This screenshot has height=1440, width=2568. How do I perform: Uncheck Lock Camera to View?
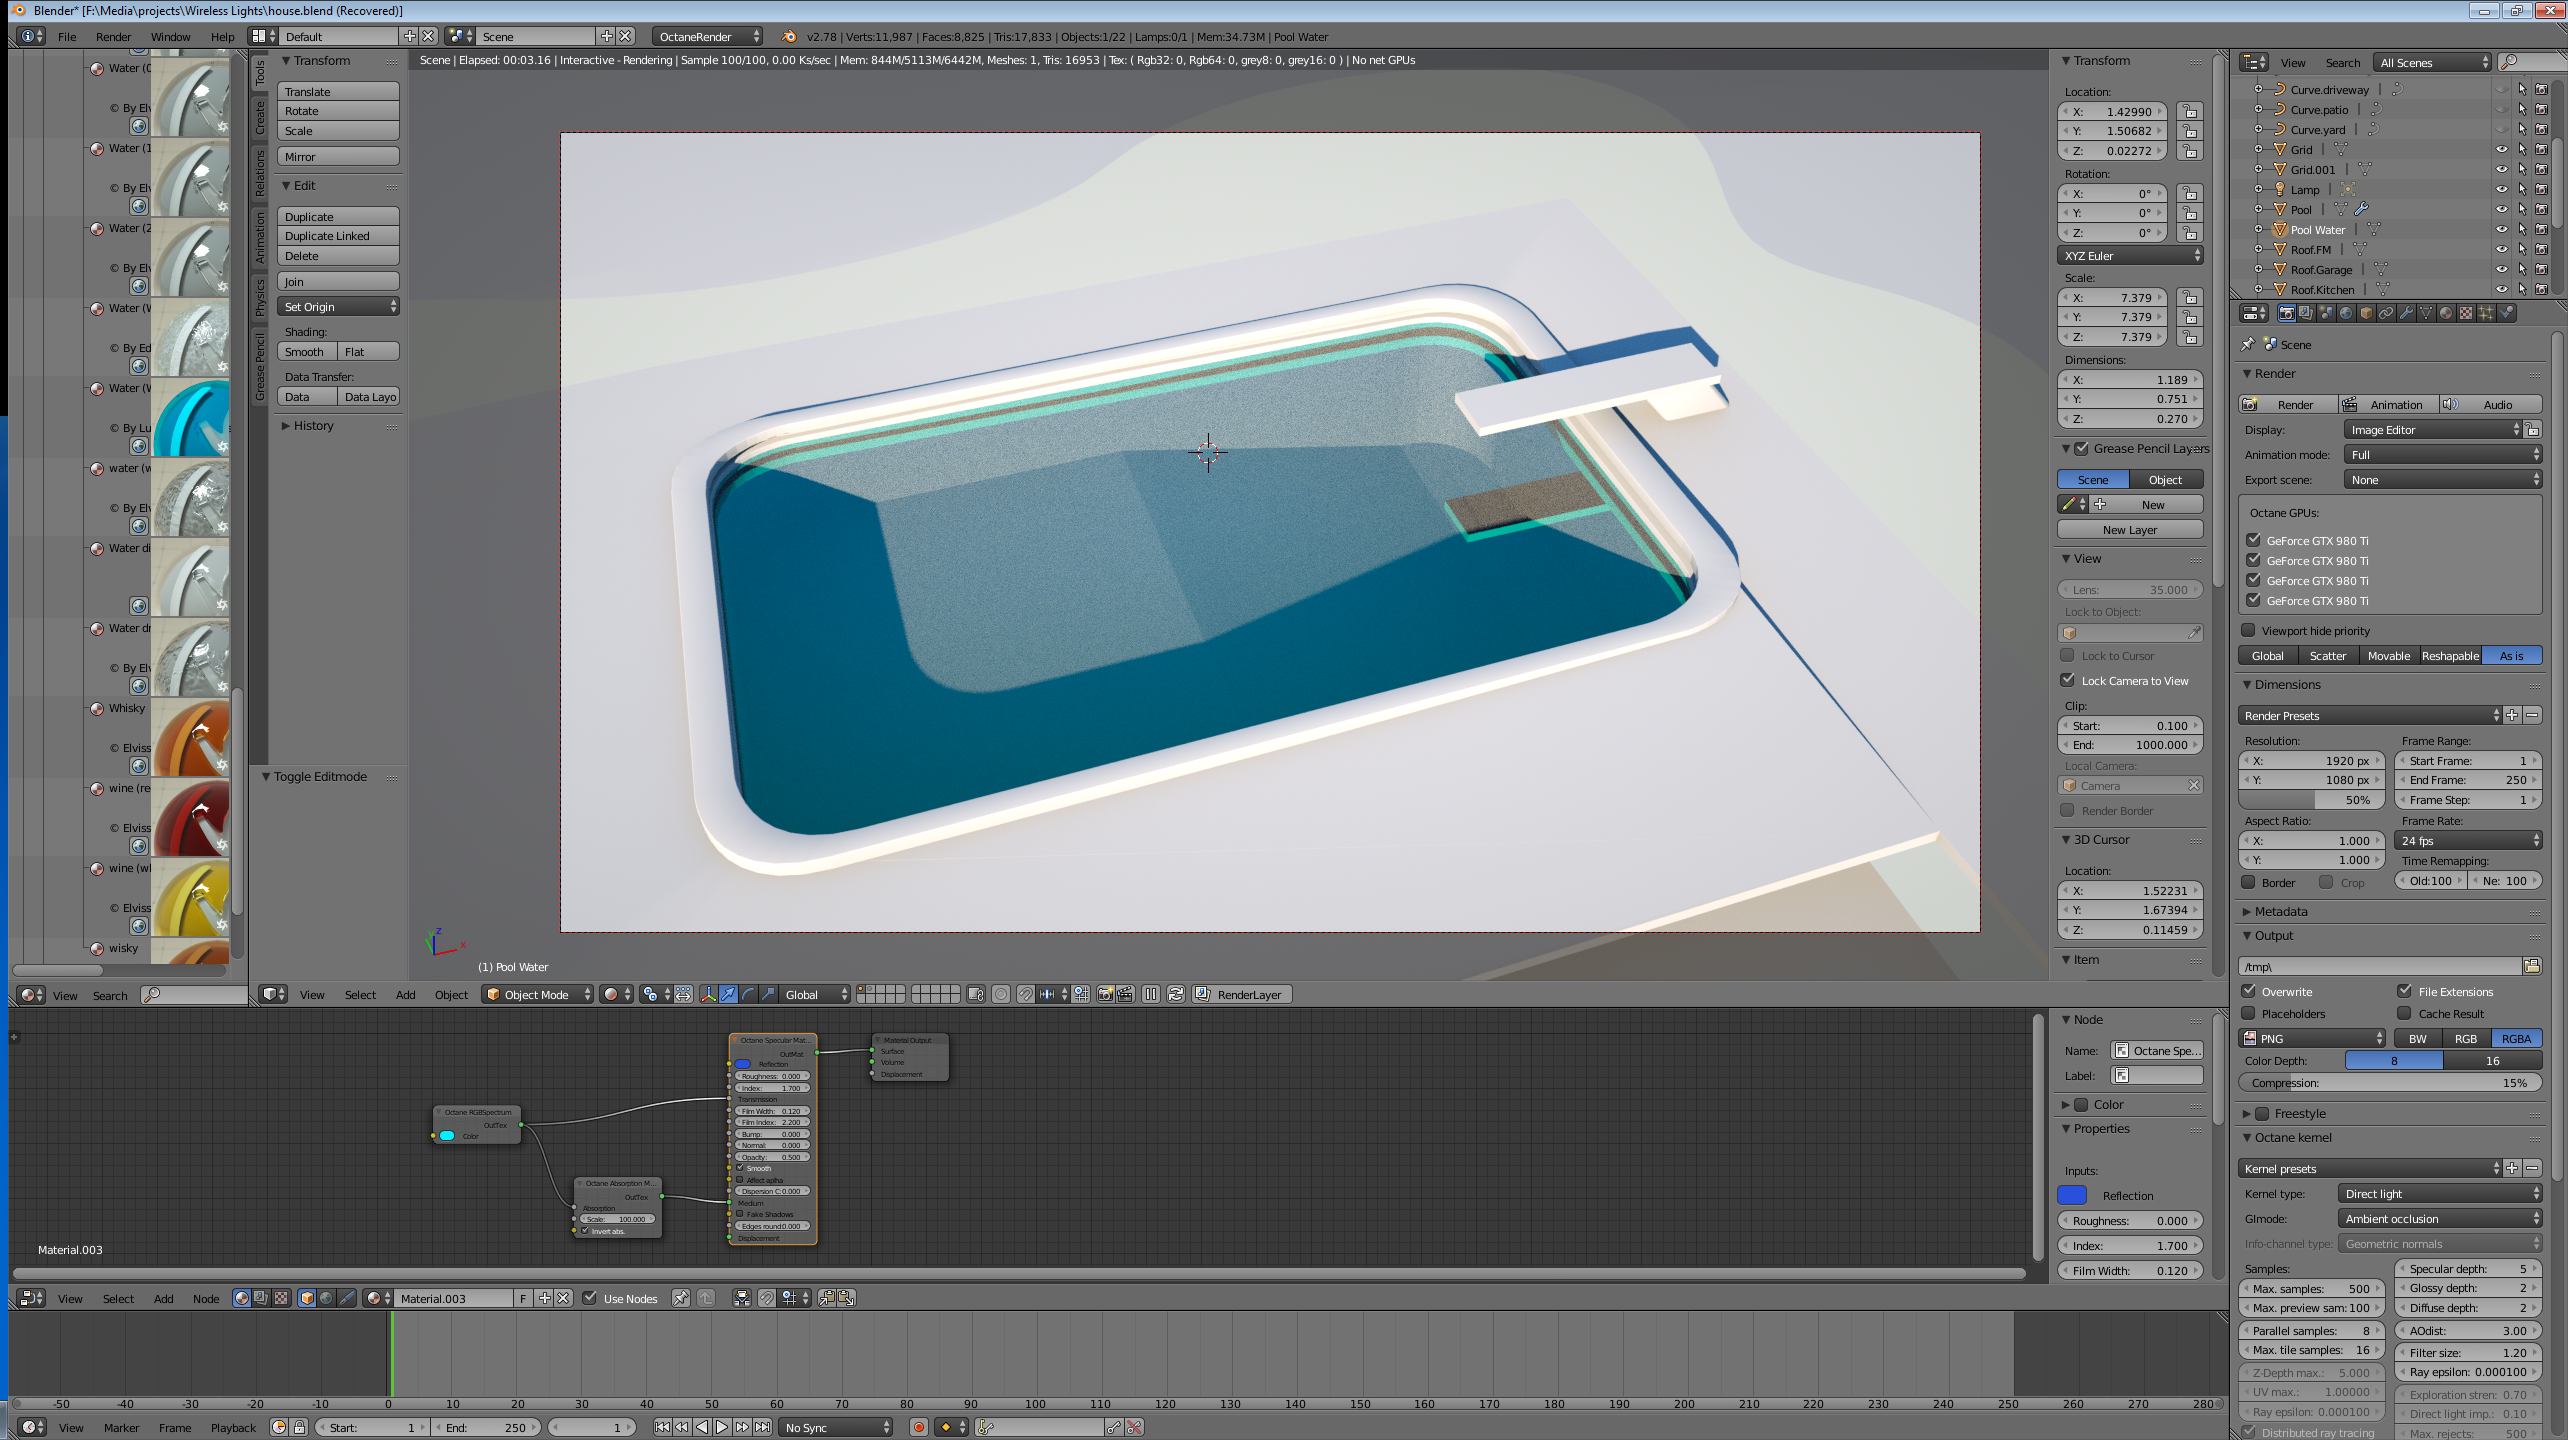pos(2068,680)
